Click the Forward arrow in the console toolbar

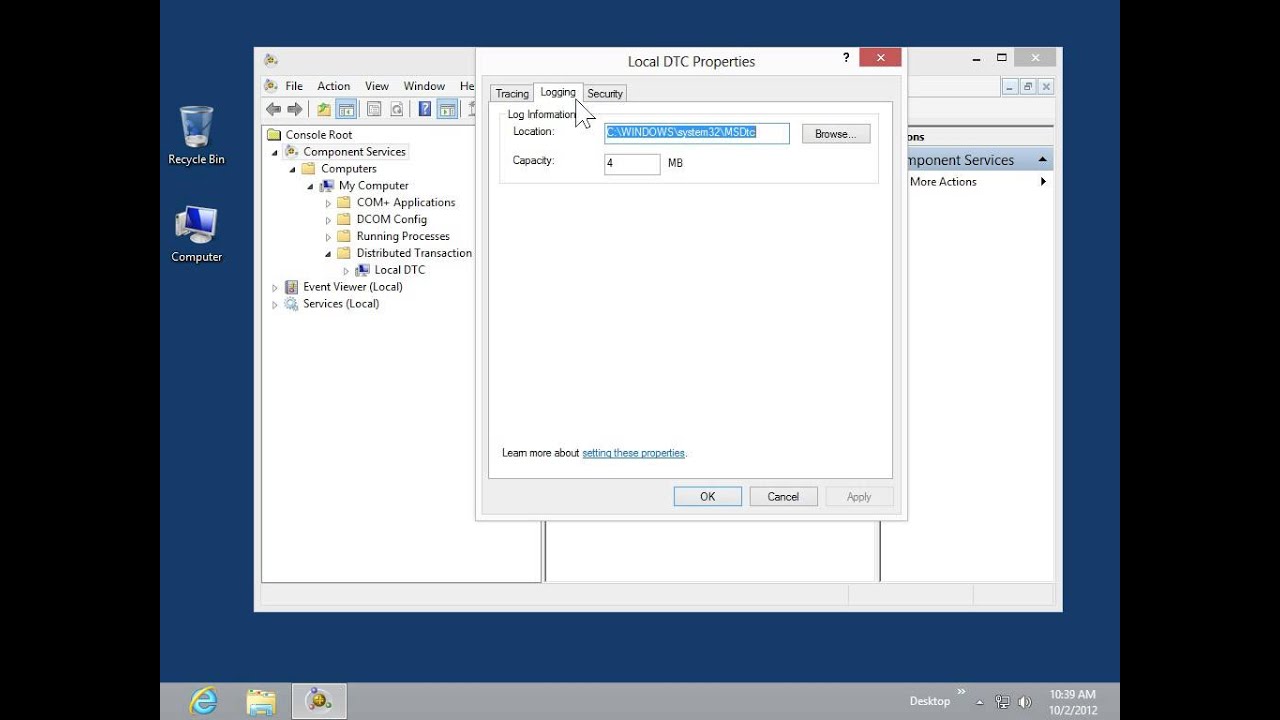[295, 109]
